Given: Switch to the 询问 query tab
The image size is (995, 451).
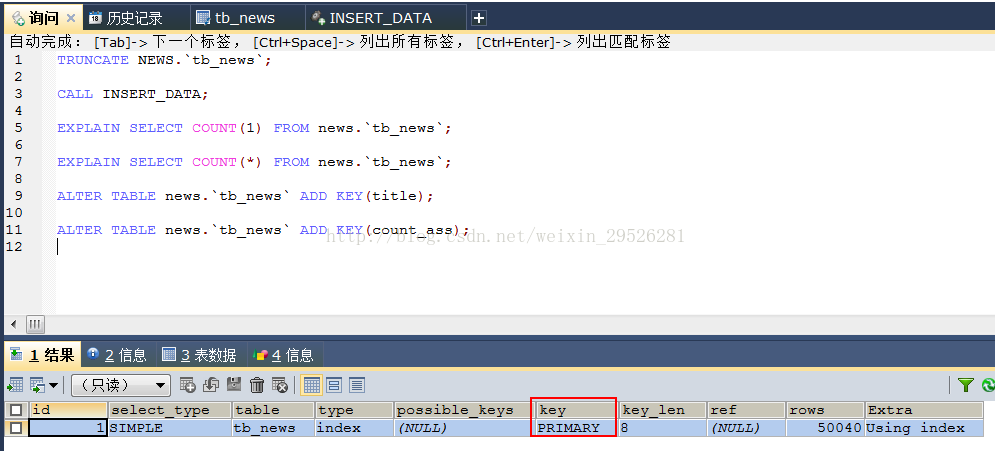Looking at the screenshot, I should click(x=43, y=18).
